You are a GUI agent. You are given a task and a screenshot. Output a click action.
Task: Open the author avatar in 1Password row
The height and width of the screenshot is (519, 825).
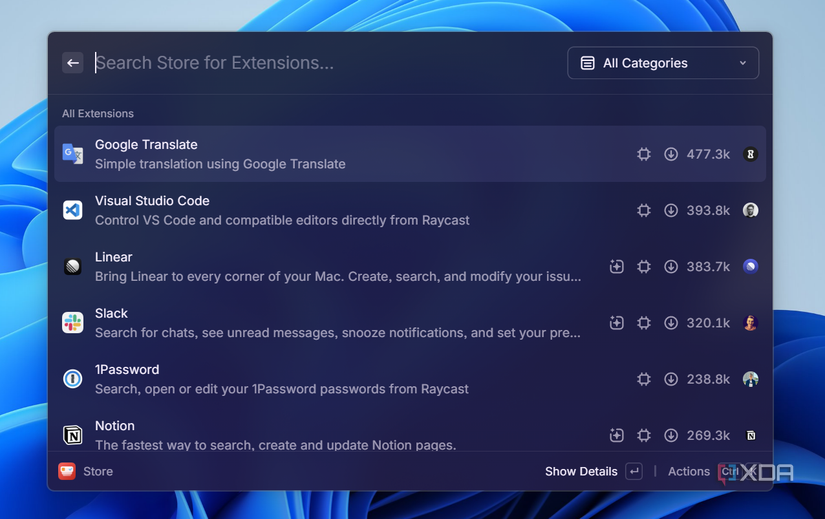[x=750, y=379]
